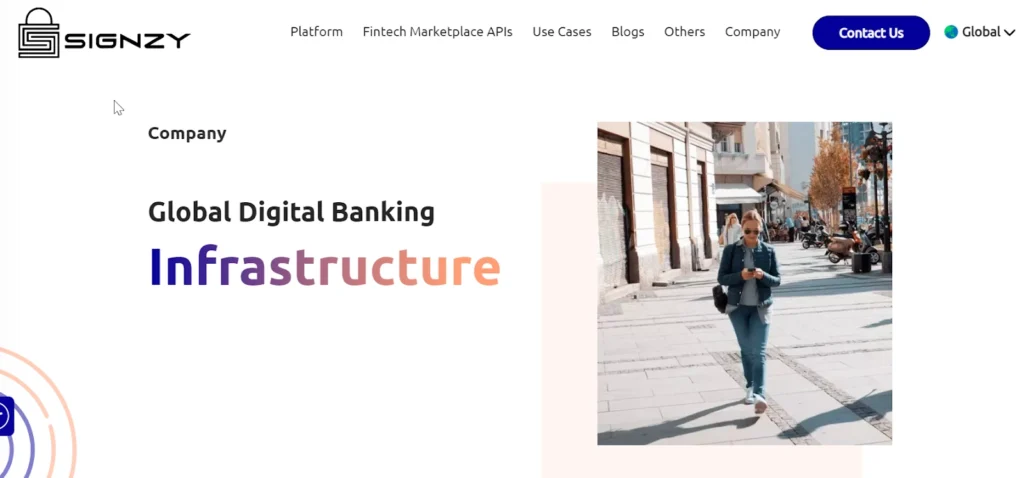Click the Signzy padlock logo icon
This screenshot has height=478, width=1024.
pos(39,33)
